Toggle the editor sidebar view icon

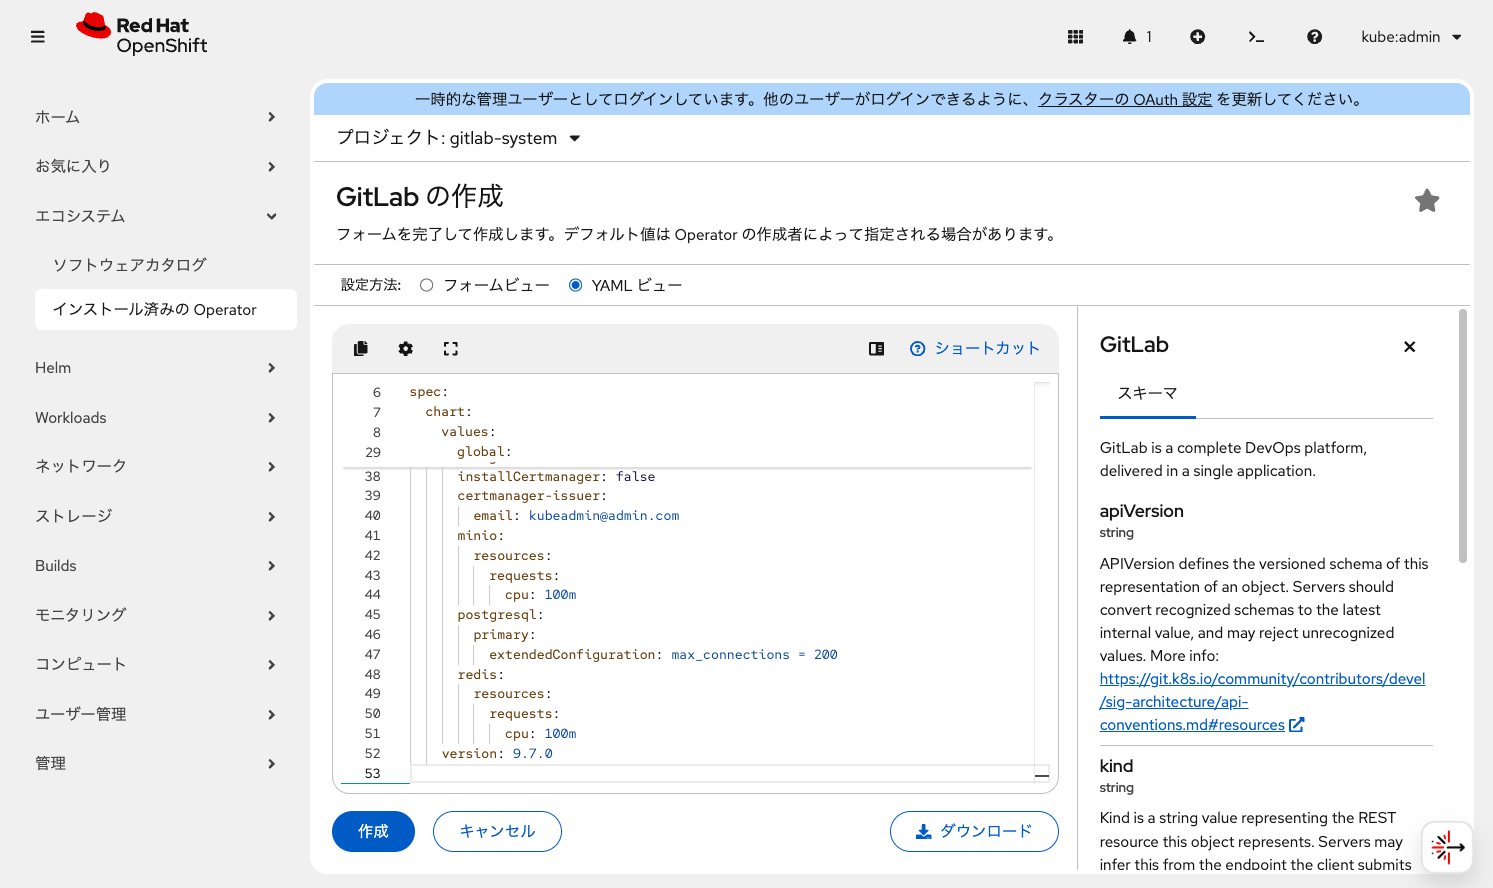click(x=876, y=348)
